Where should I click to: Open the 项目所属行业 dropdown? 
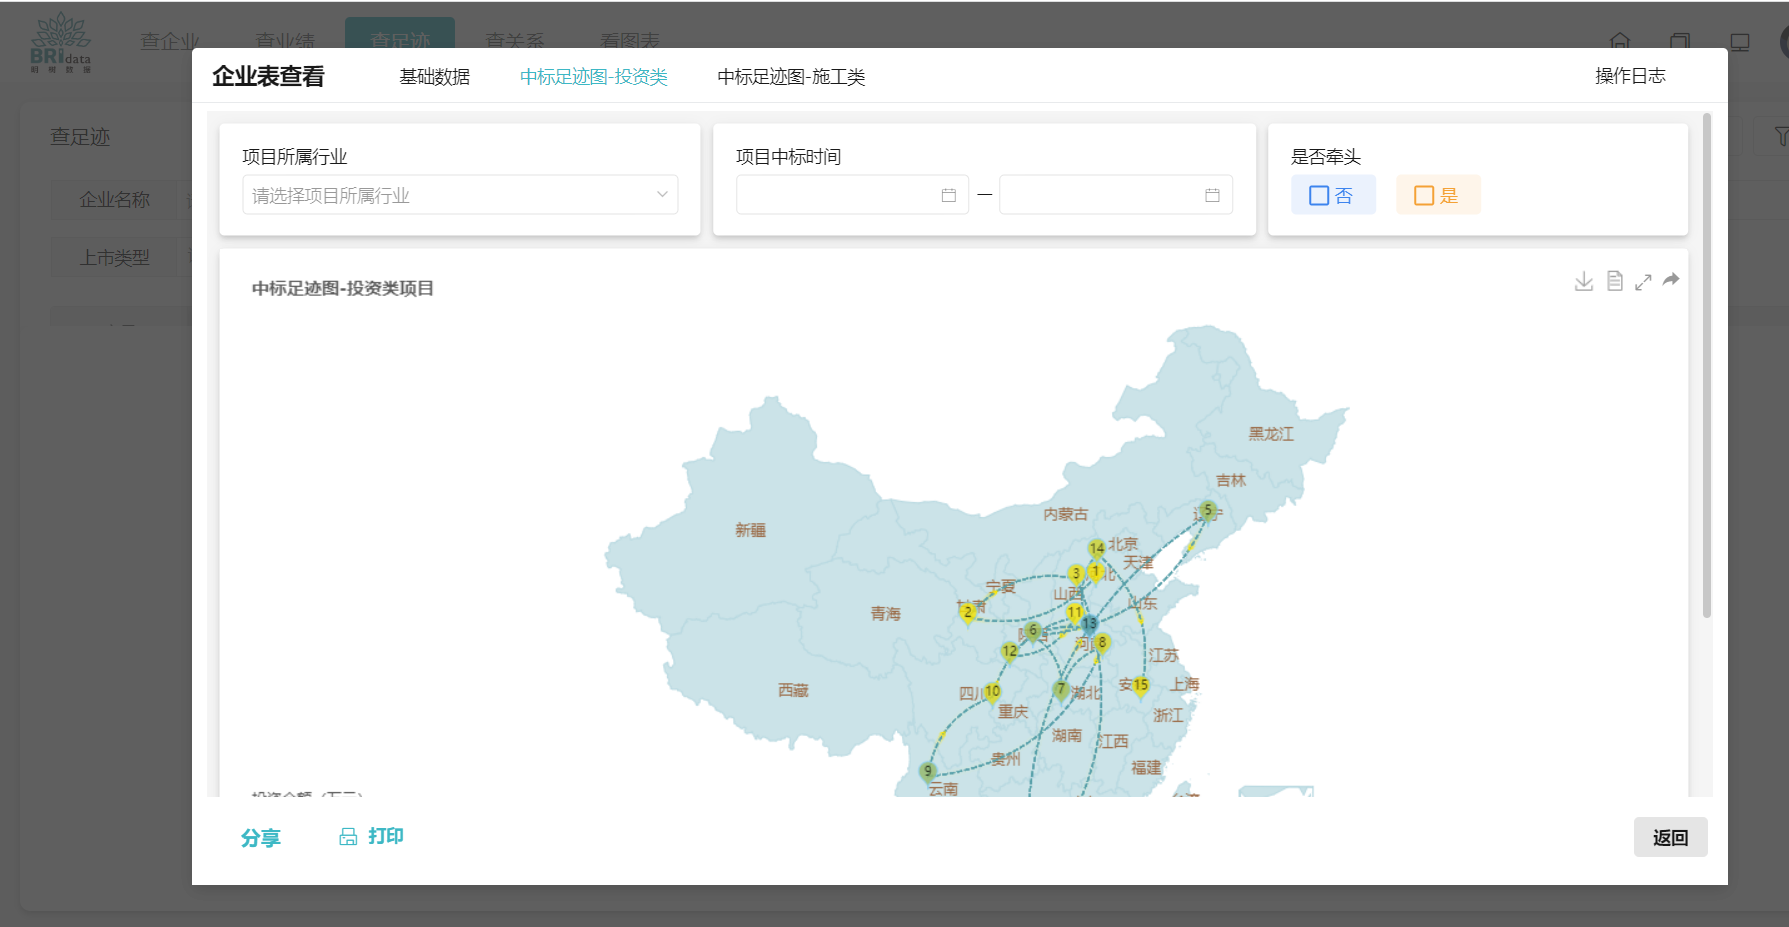tap(460, 195)
